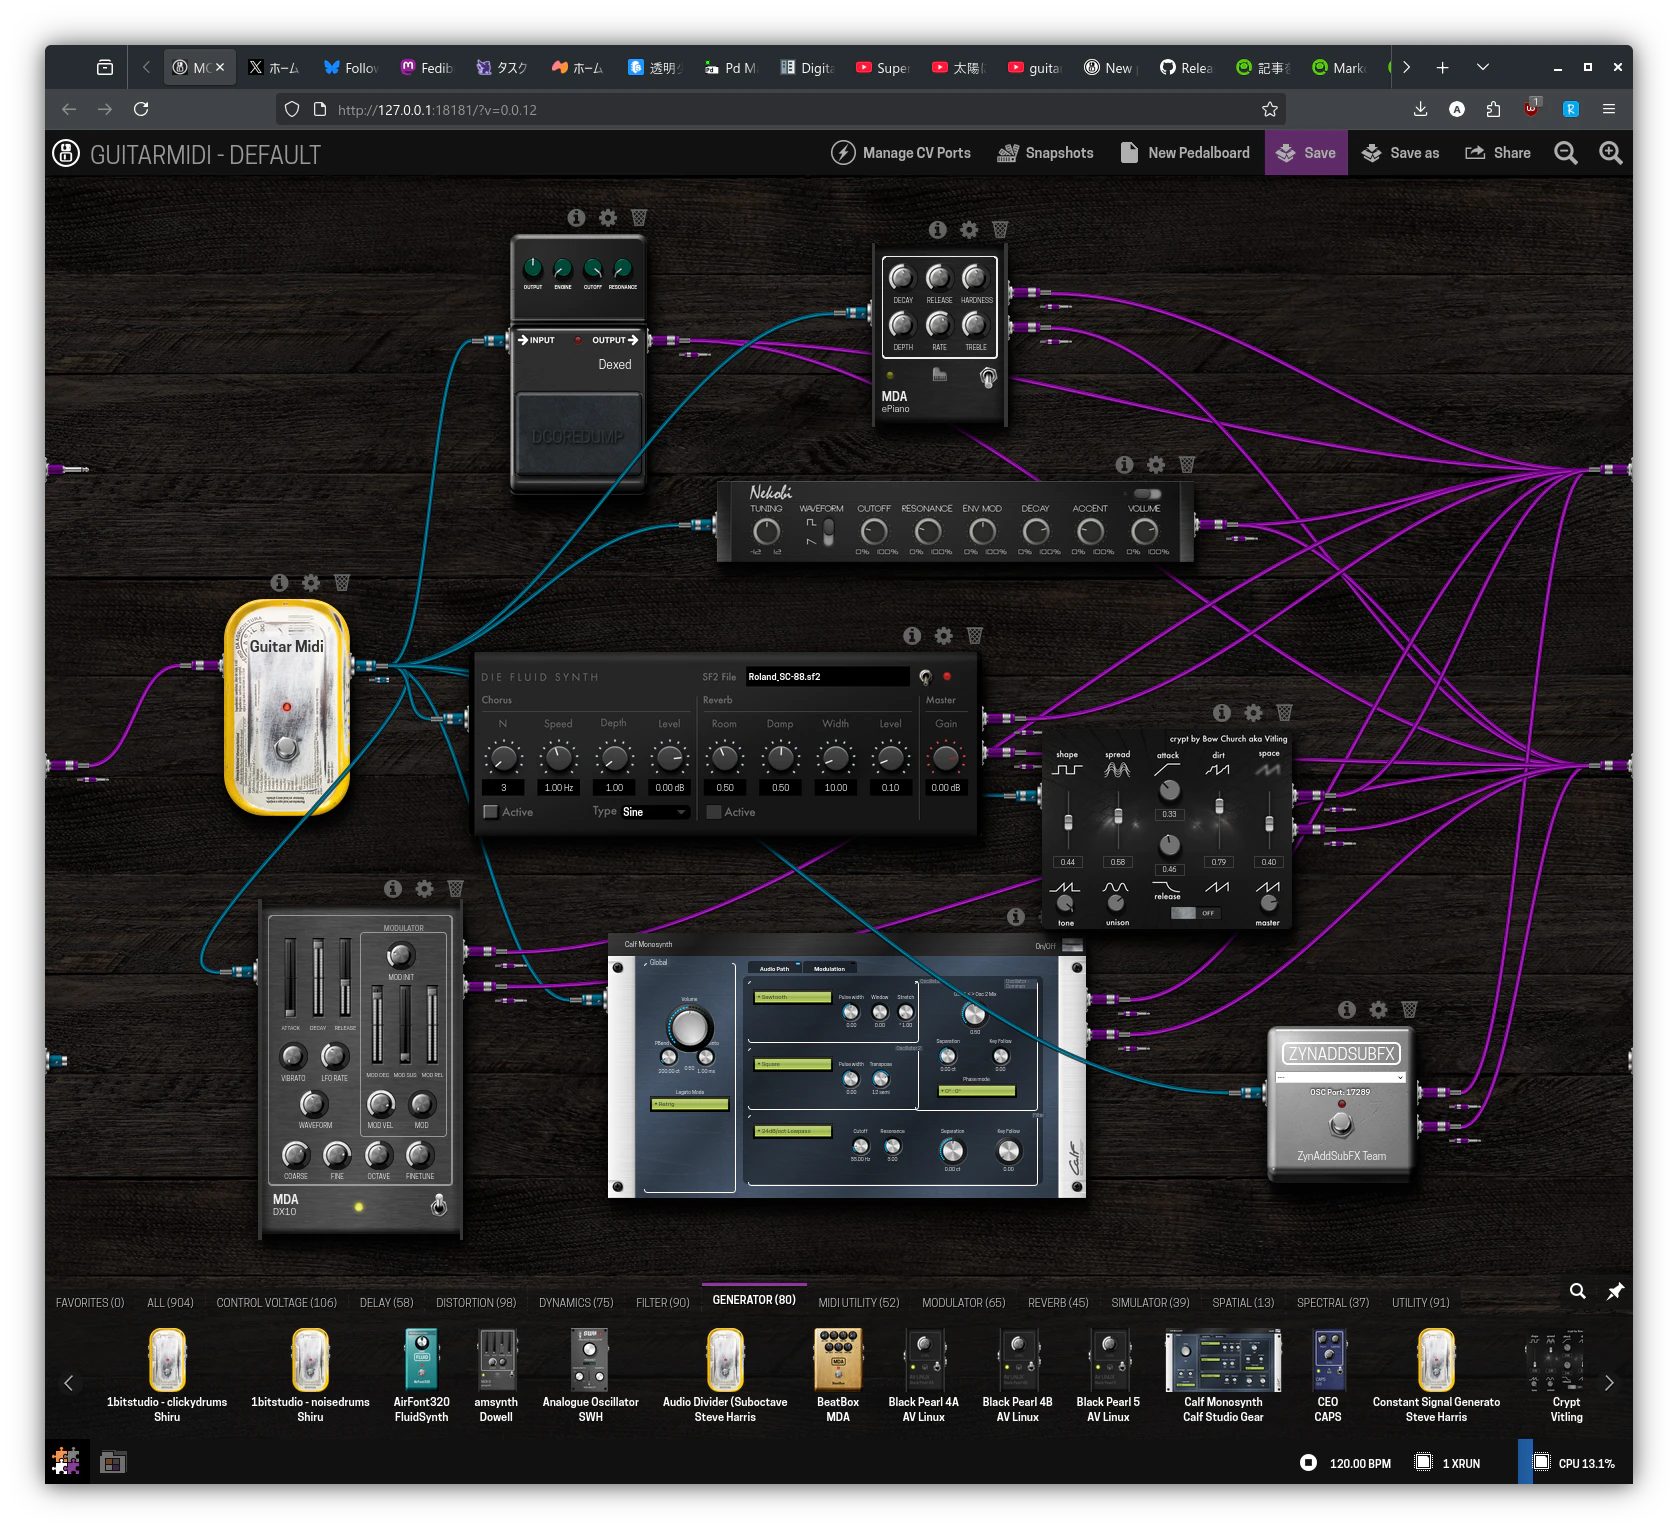Select the MIDI UTILITY (52) category tab
The image size is (1678, 1529).
click(x=858, y=1302)
